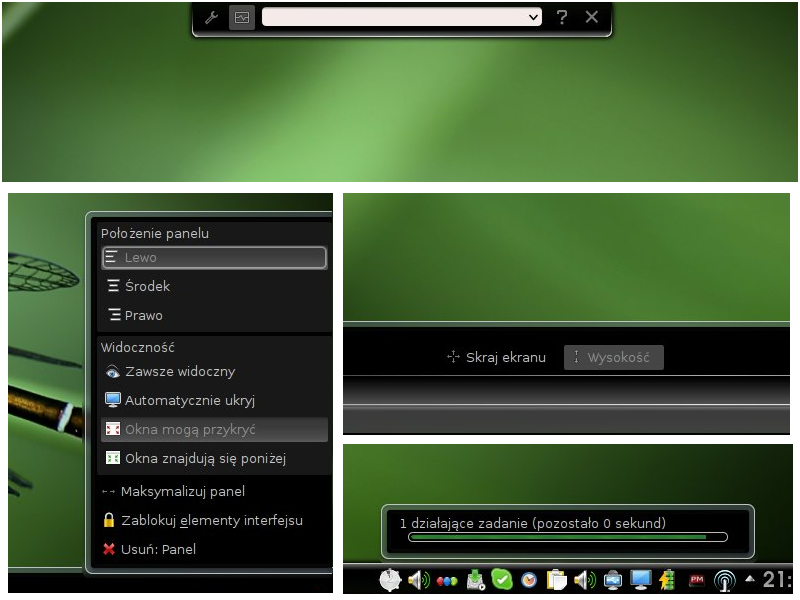Click the green download arrow tray icon
The height and width of the screenshot is (600, 800).
[475, 580]
